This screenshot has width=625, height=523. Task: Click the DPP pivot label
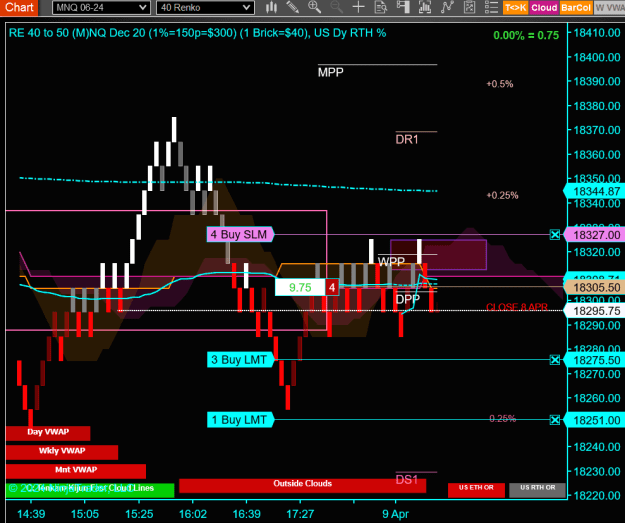(x=407, y=299)
